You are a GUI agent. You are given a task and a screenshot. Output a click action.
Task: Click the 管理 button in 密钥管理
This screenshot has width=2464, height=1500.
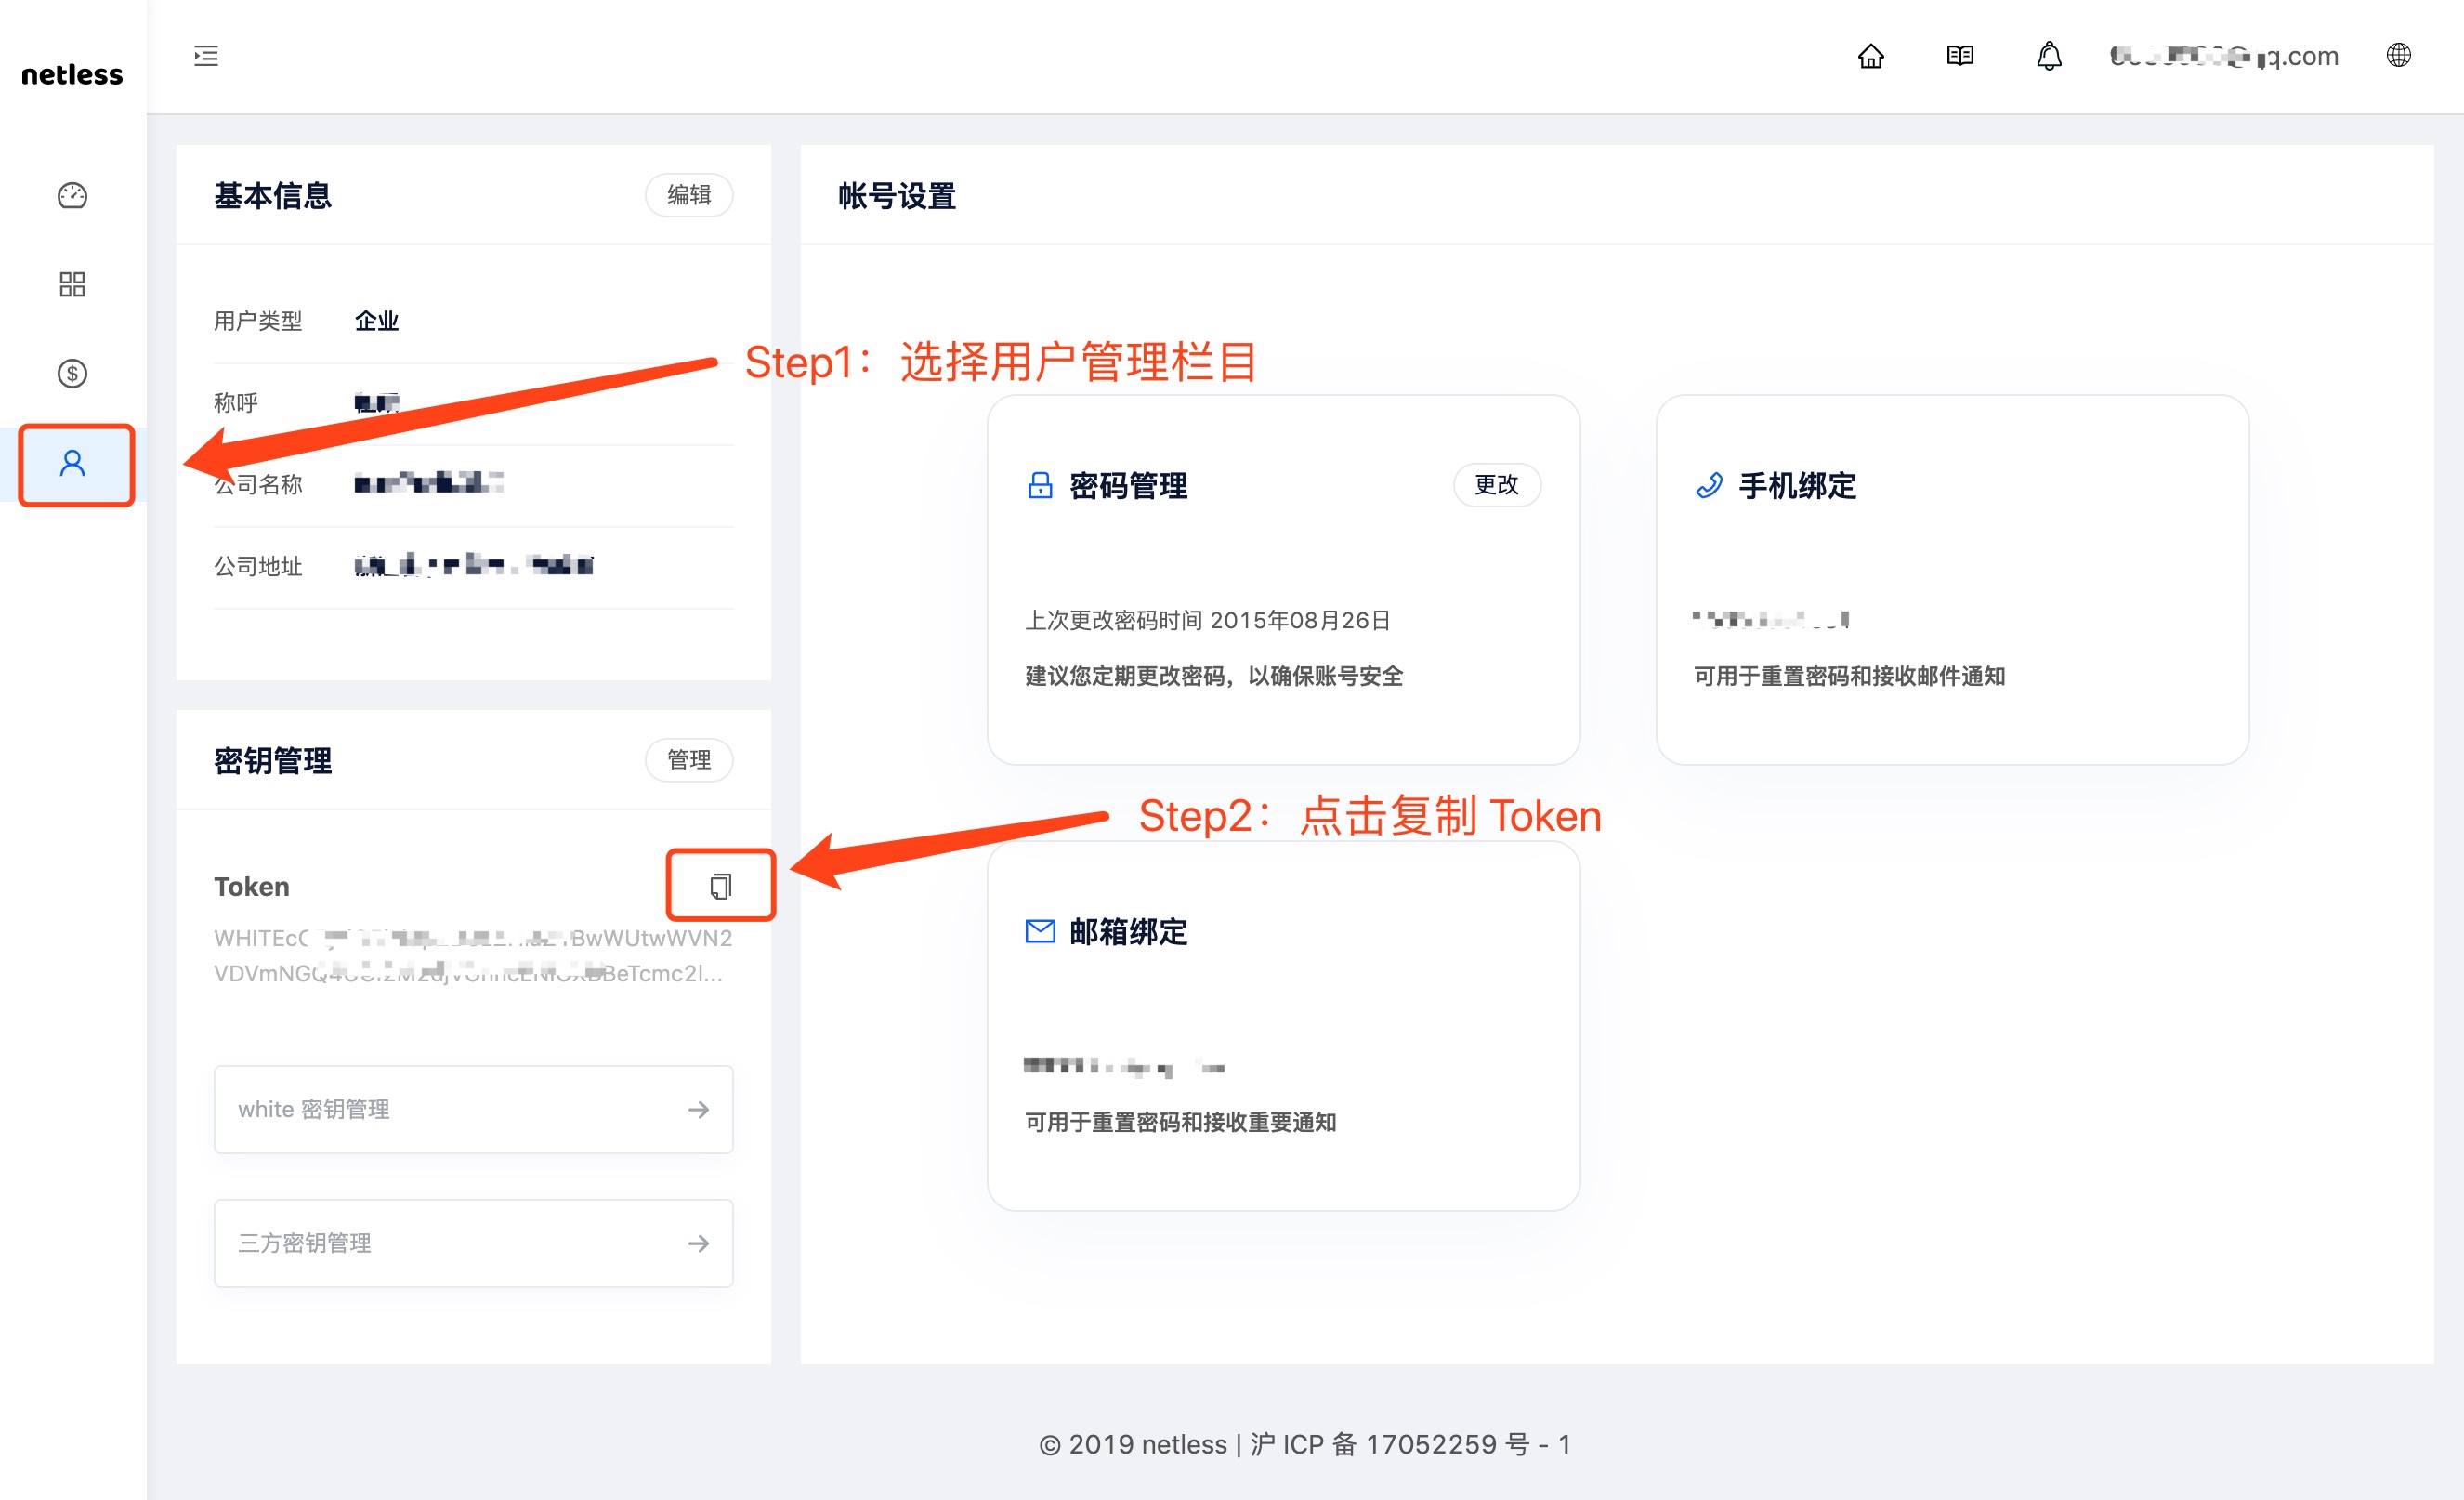tap(689, 760)
